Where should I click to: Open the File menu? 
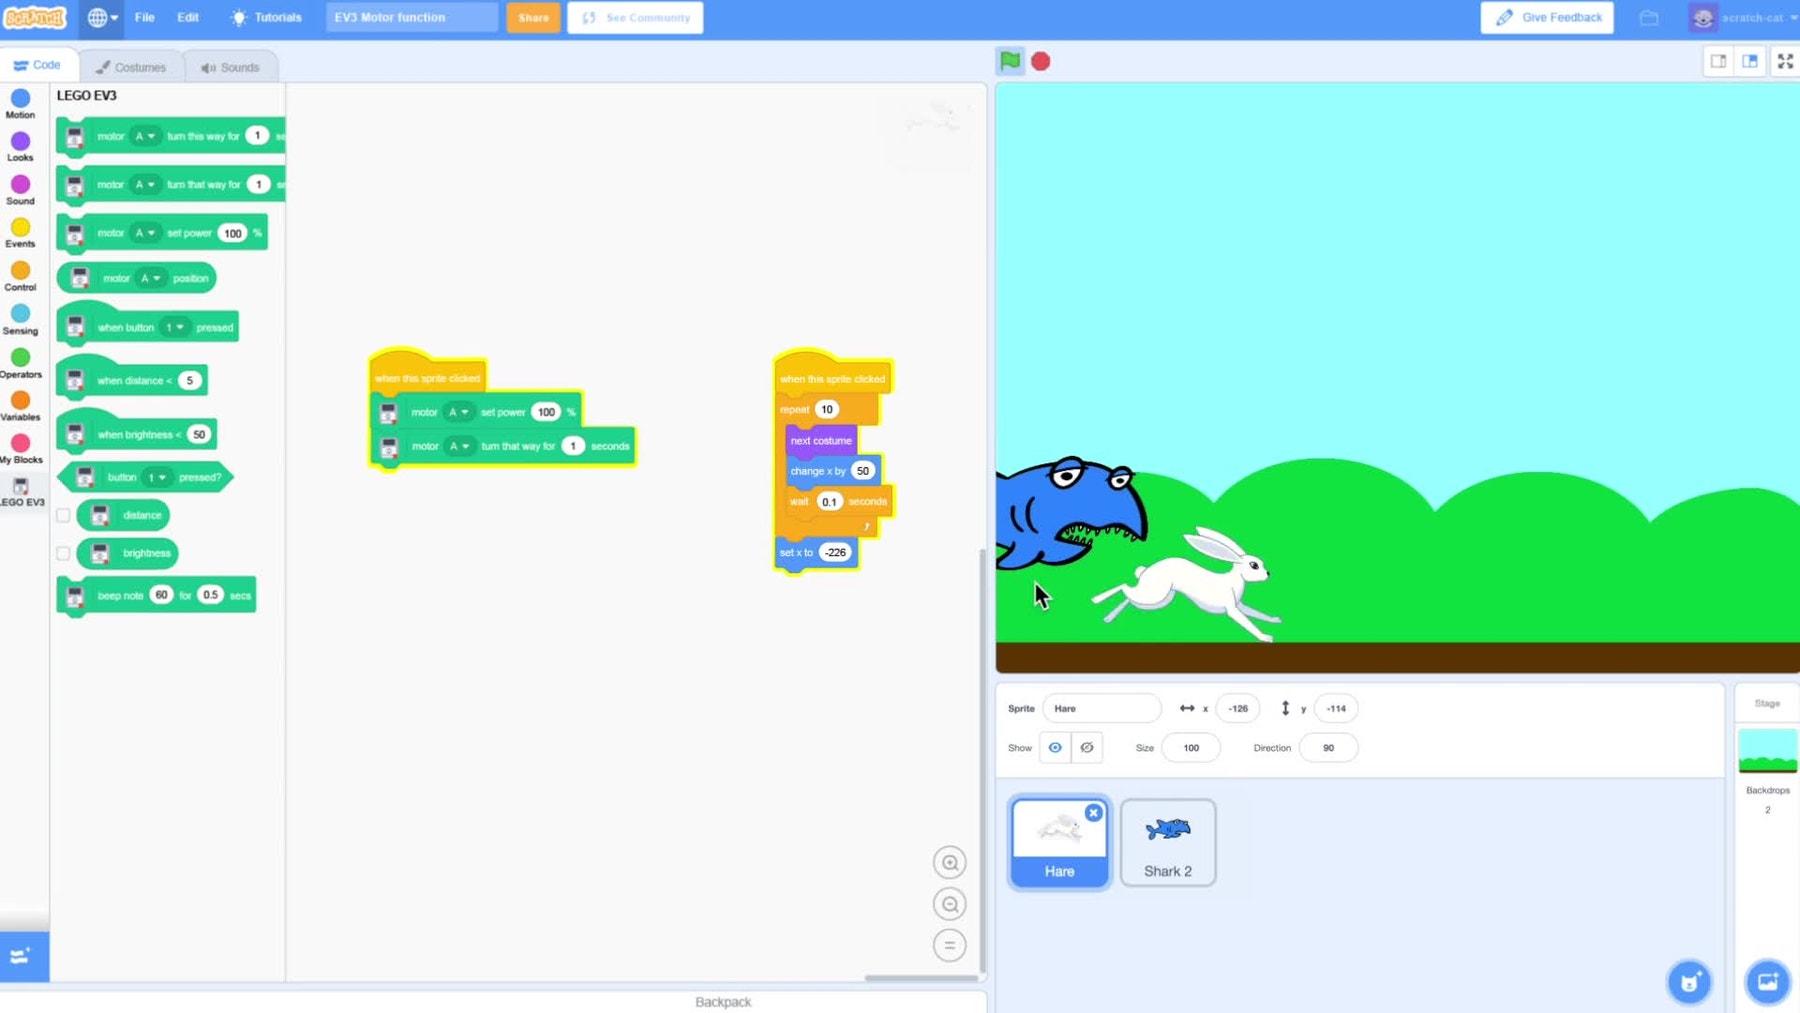pos(145,17)
